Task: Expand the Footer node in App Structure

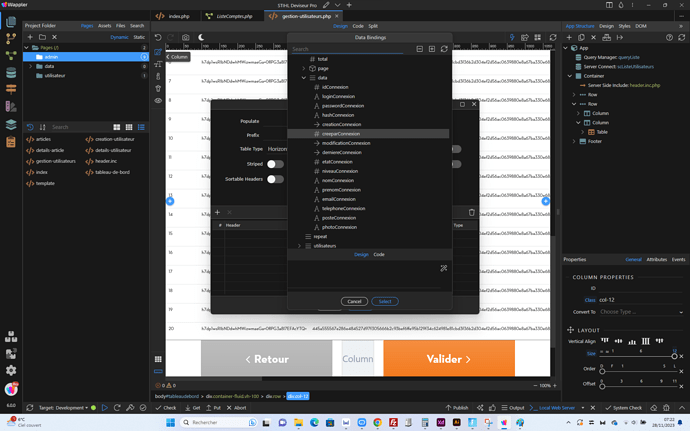Action: (x=574, y=141)
